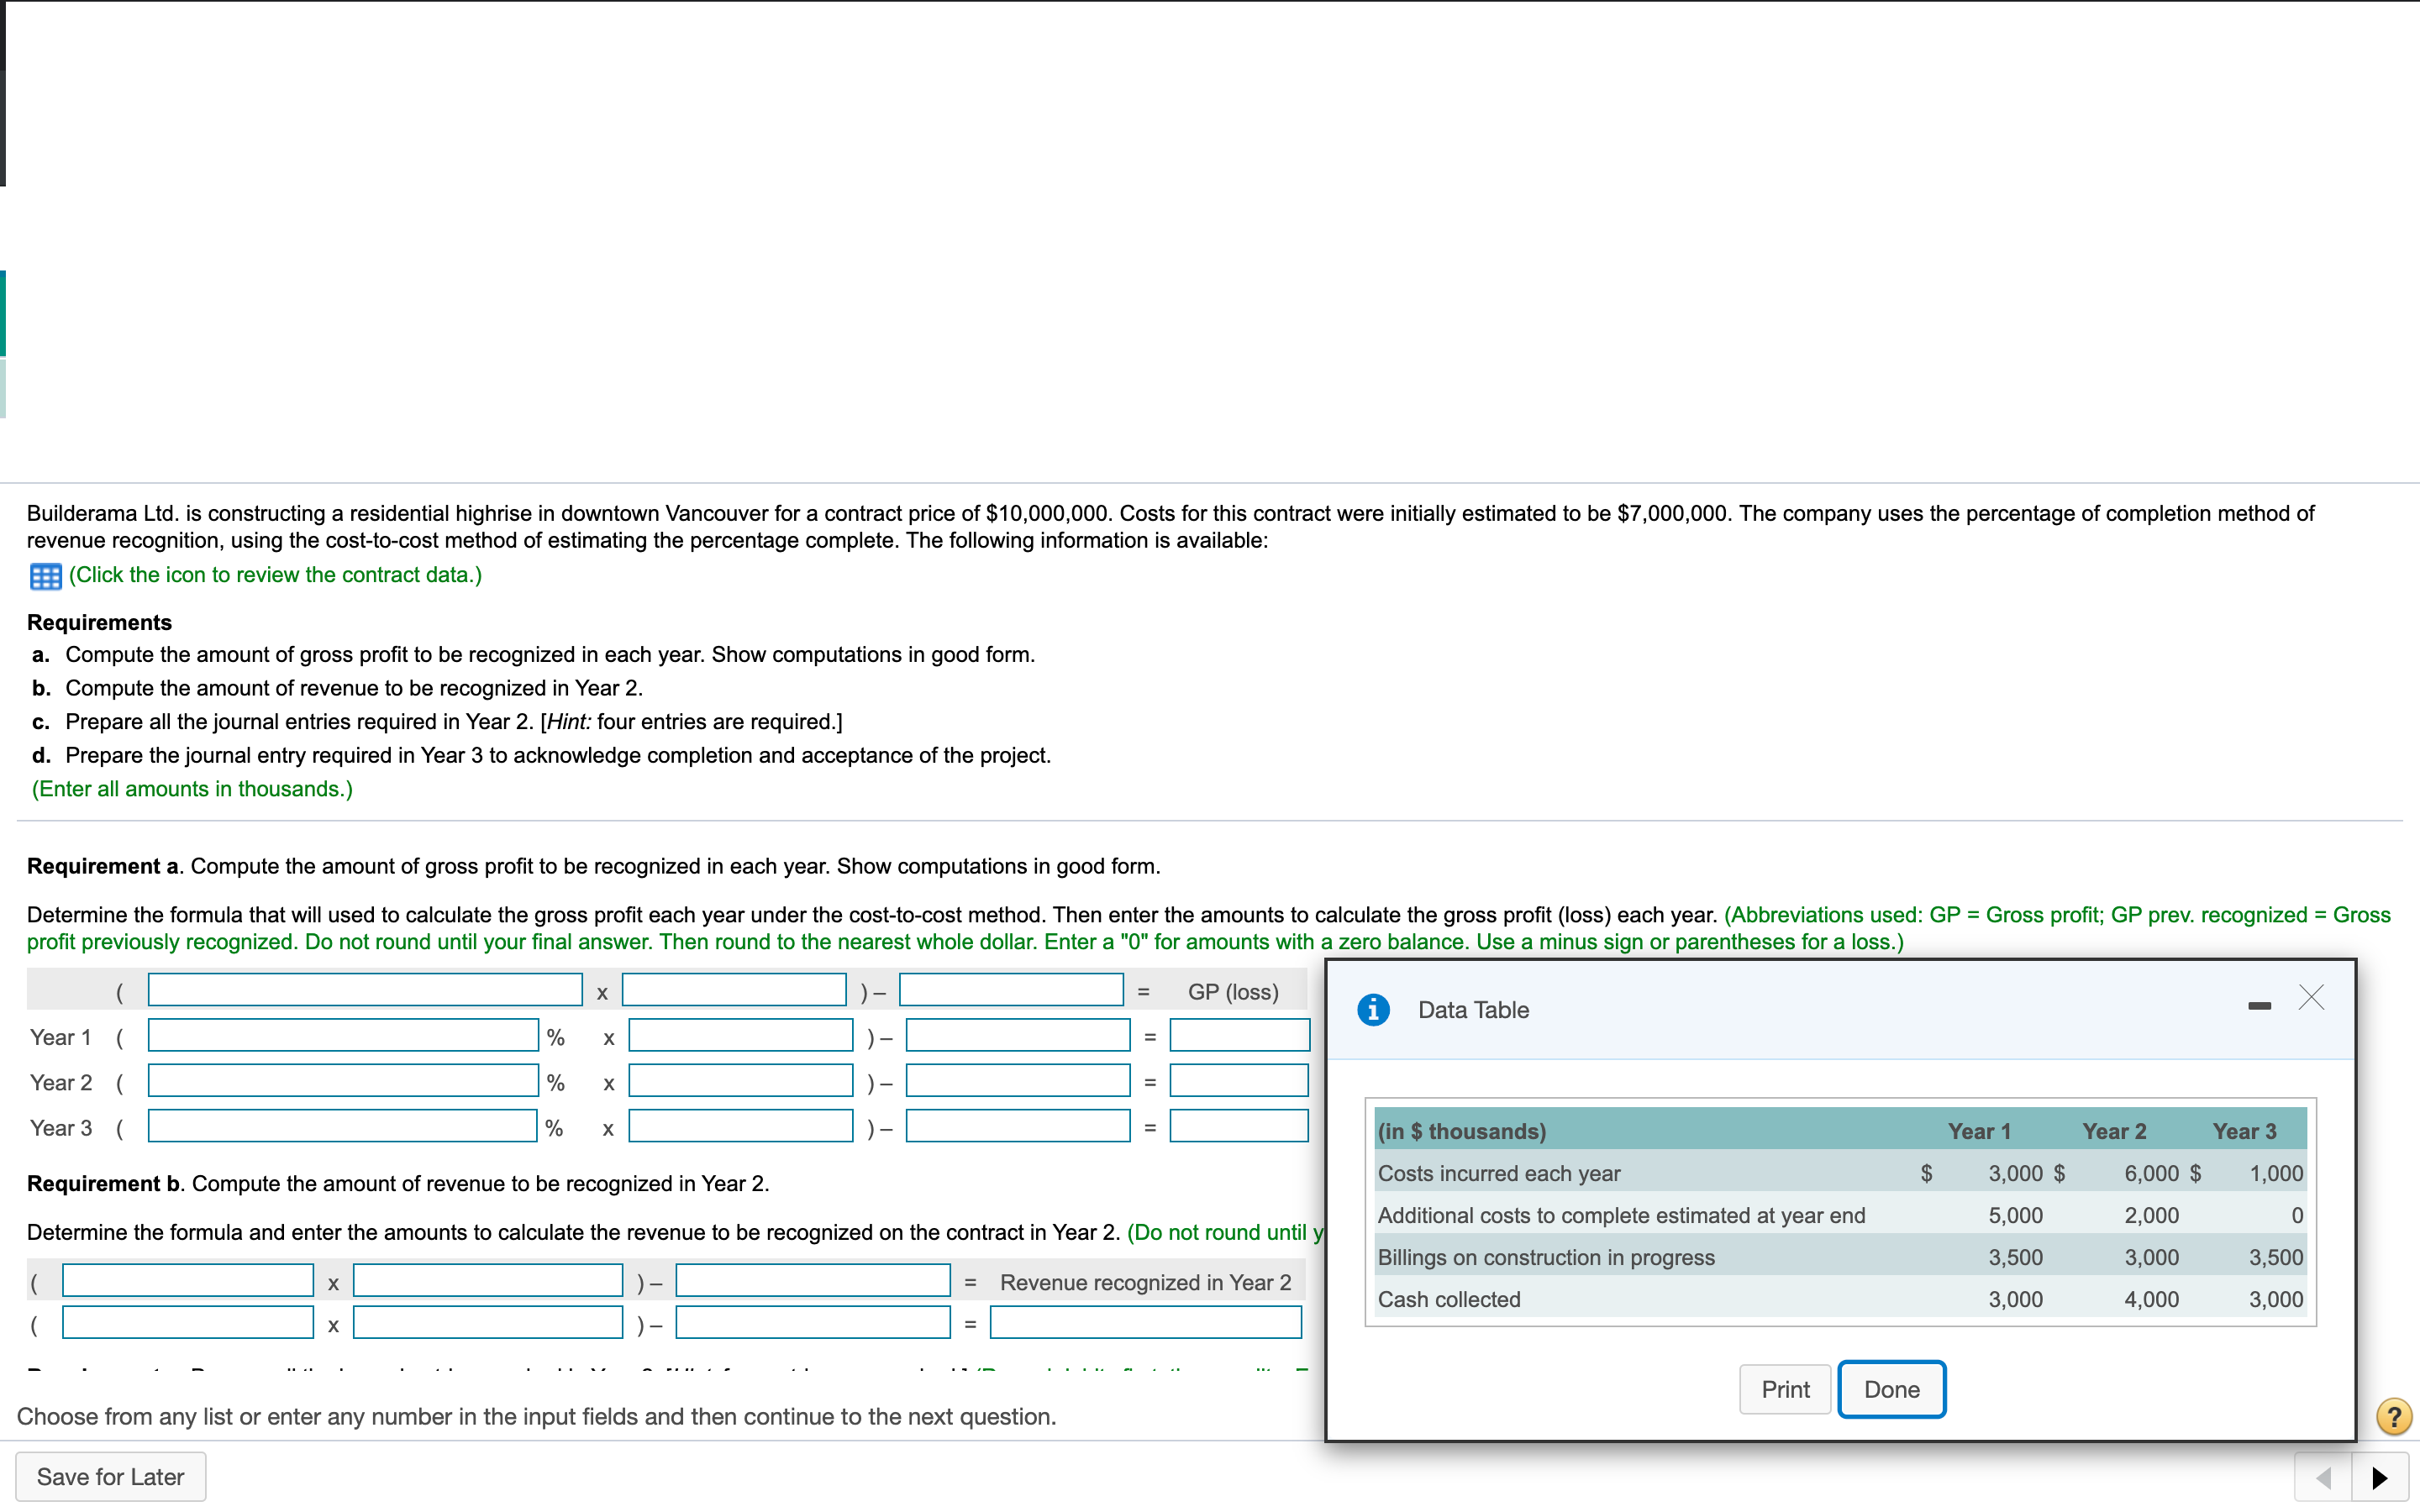Click Save for Later button
2420x1512 pixels.
pyautogui.click(x=110, y=1477)
